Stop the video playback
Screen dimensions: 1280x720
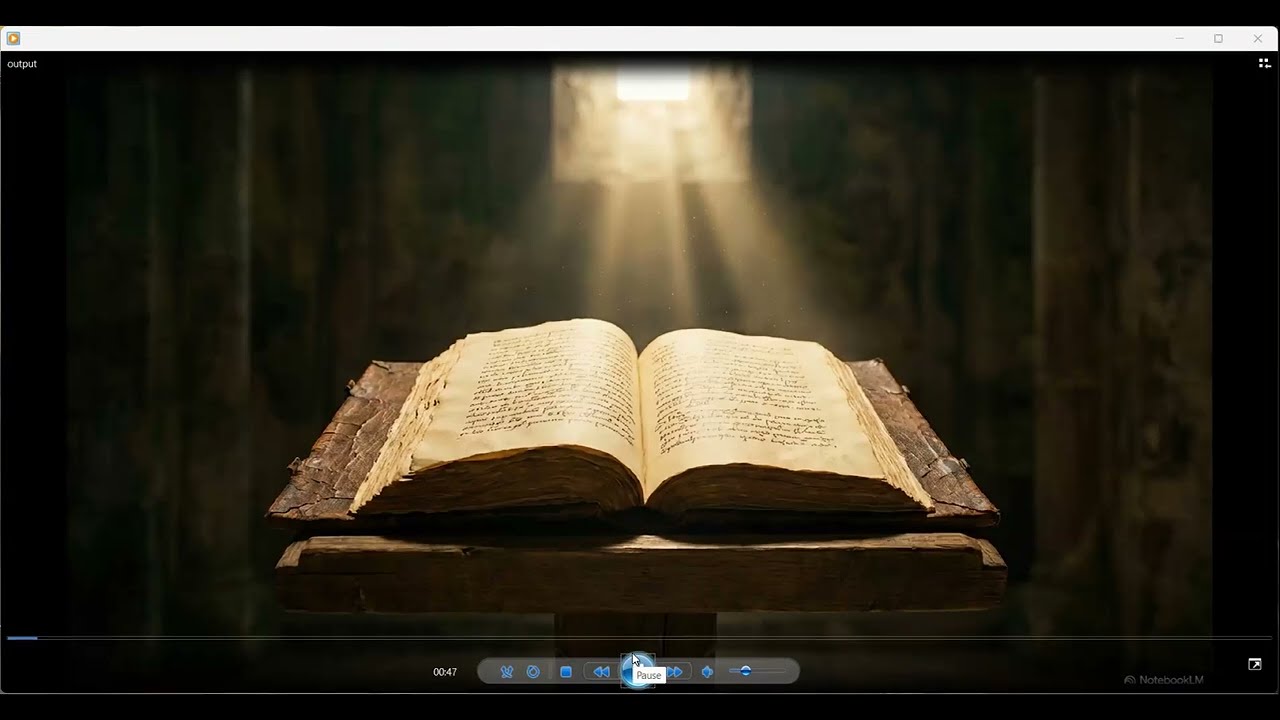pyautogui.click(x=566, y=672)
